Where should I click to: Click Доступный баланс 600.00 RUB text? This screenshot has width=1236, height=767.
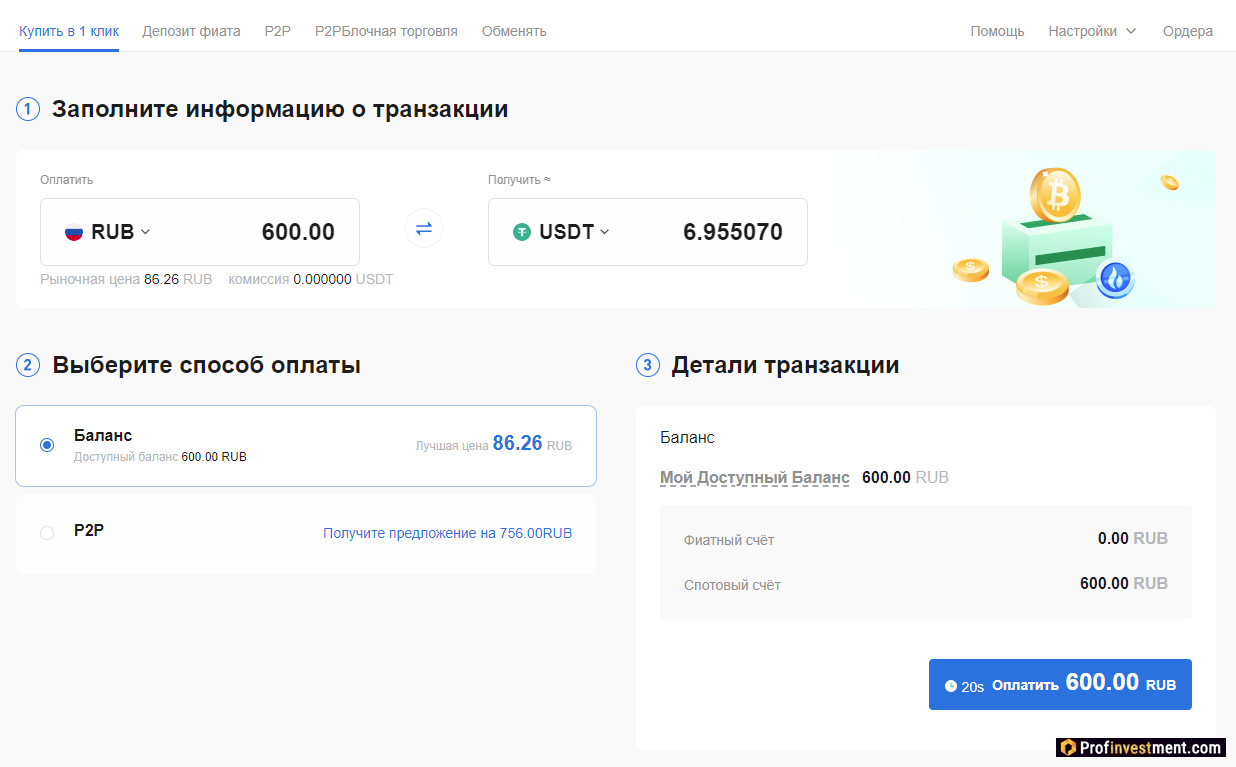(x=160, y=456)
